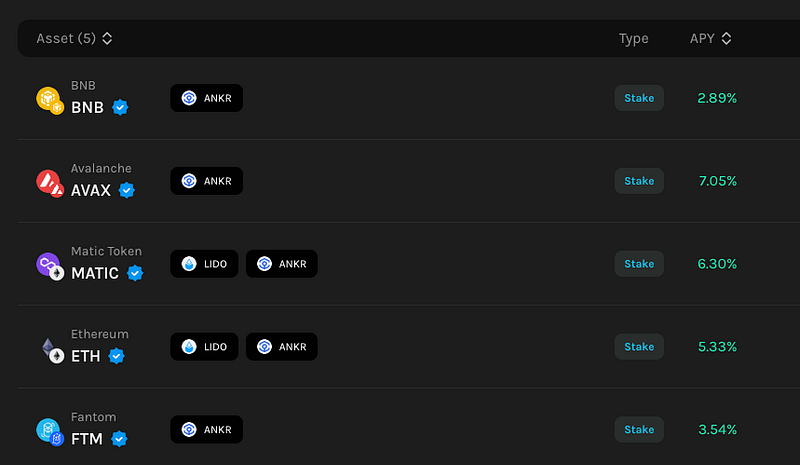Select the ANKR provider chip for BNB
Screen dimensions: 800x465
[x=207, y=98]
